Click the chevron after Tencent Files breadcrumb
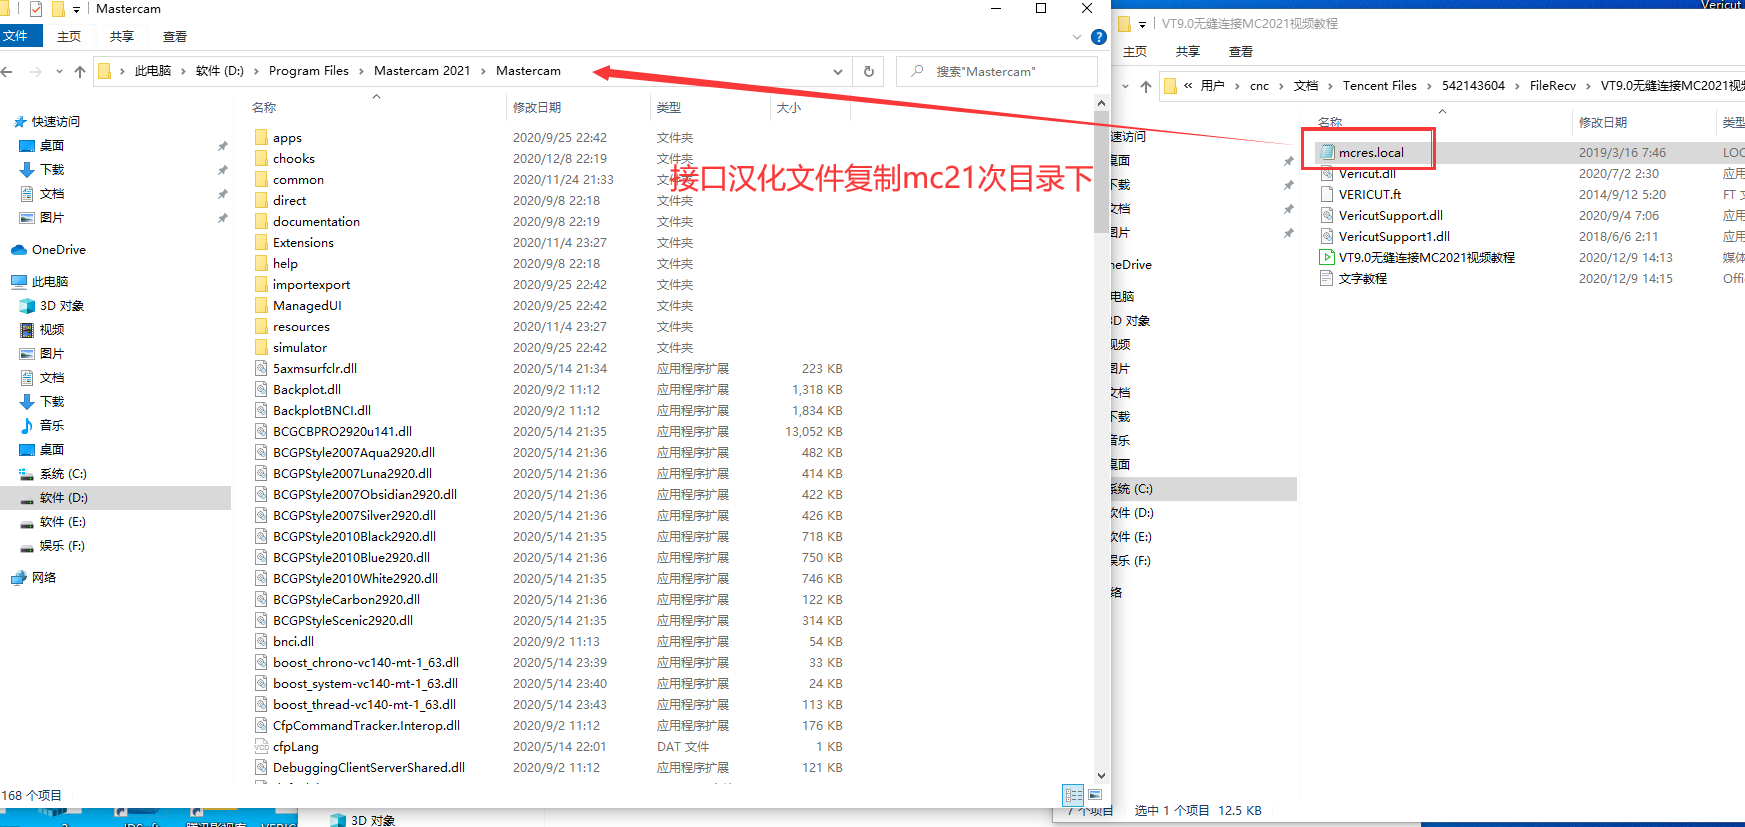1745x827 pixels. click(x=1430, y=86)
